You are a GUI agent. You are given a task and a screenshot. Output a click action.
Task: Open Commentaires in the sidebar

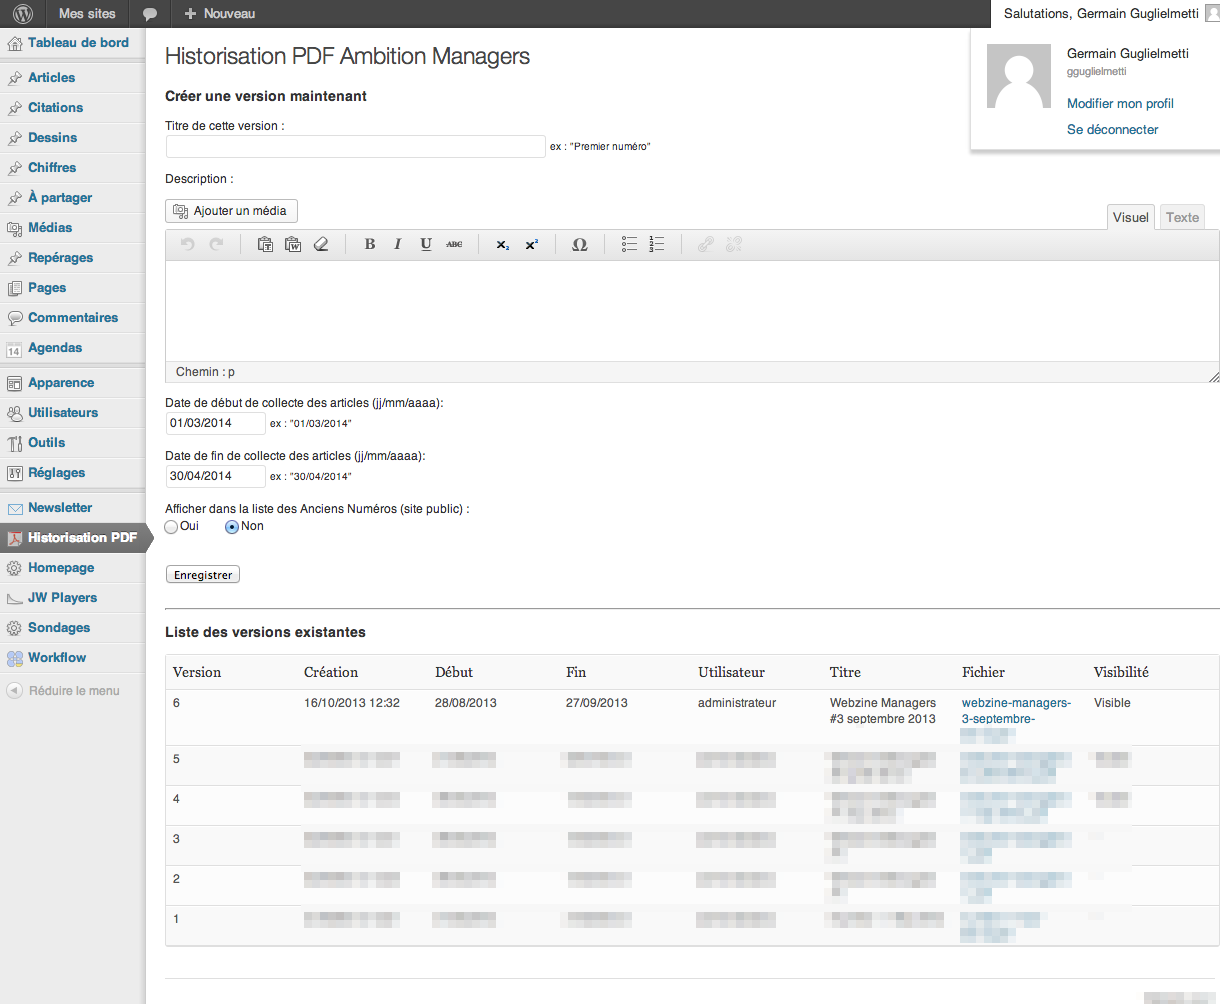click(x=72, y=318)
